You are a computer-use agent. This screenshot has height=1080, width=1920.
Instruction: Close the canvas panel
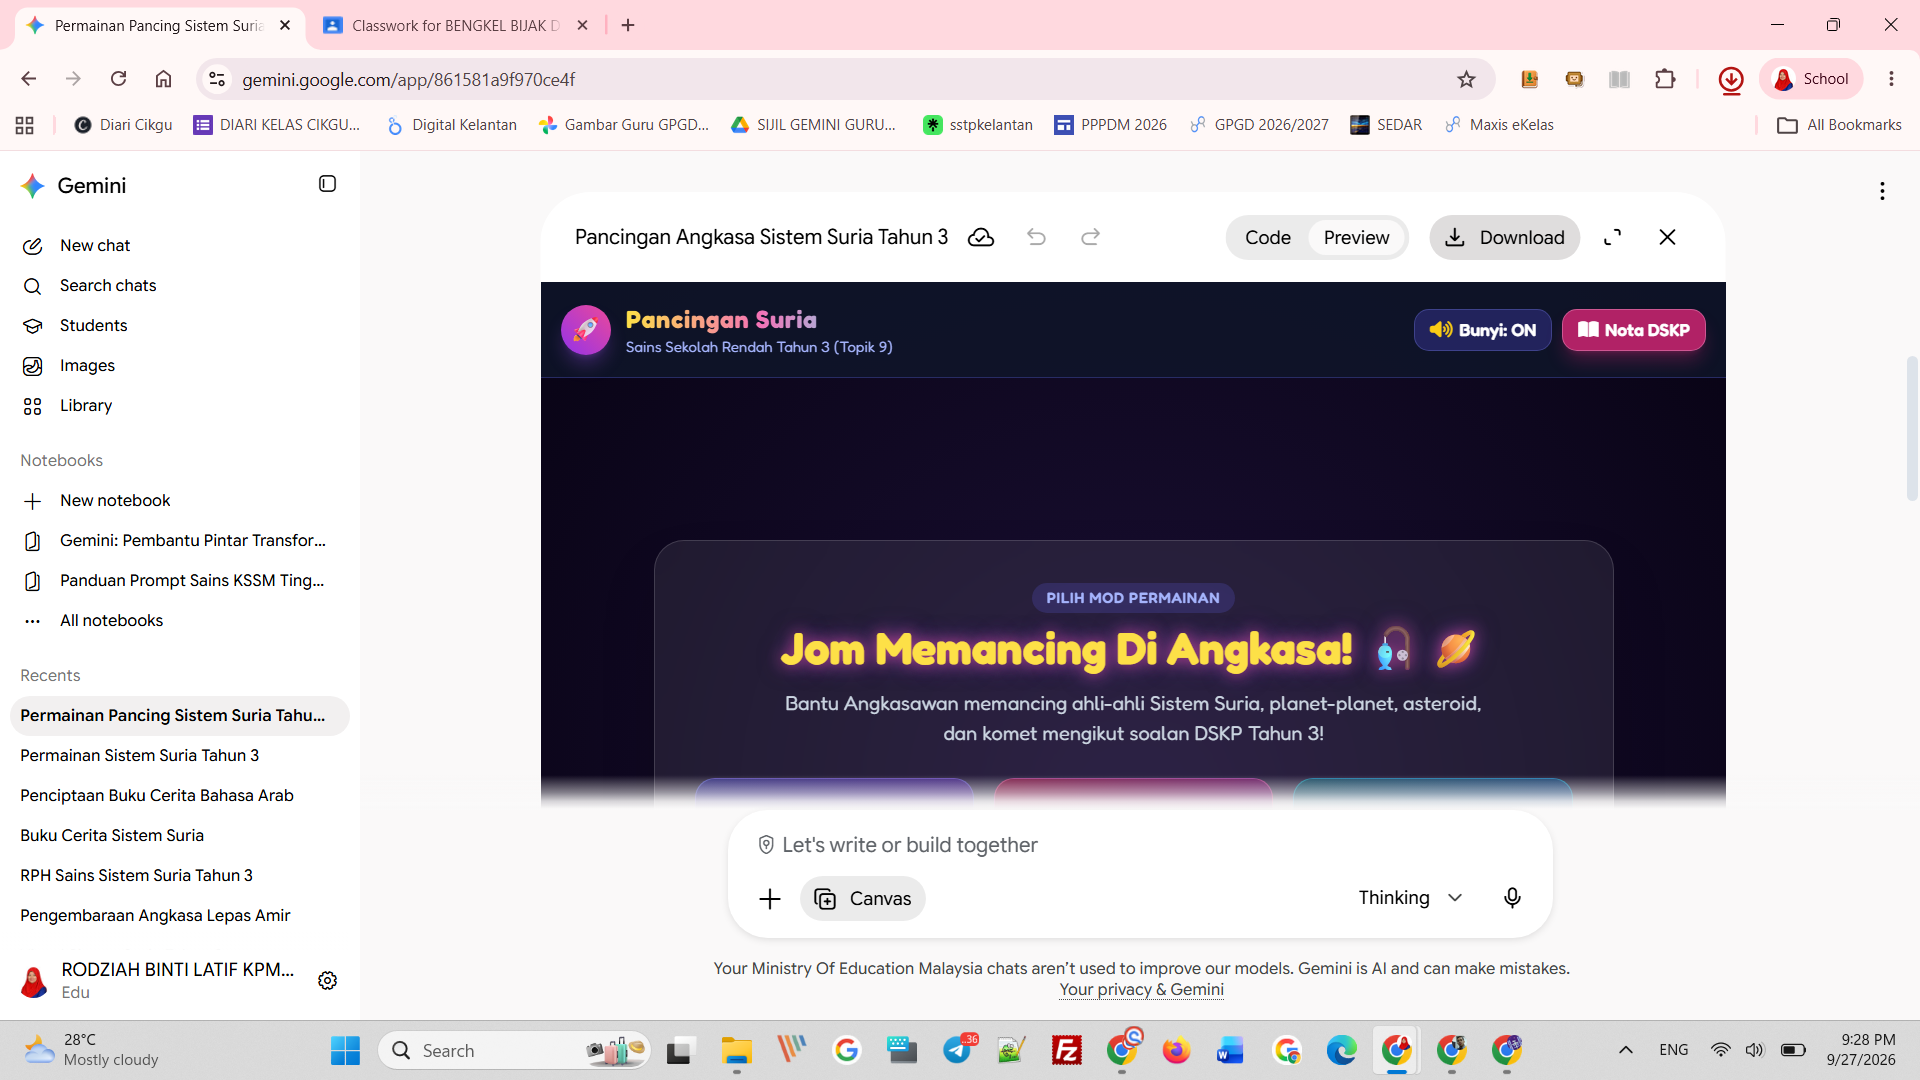tap(1667, 238)
